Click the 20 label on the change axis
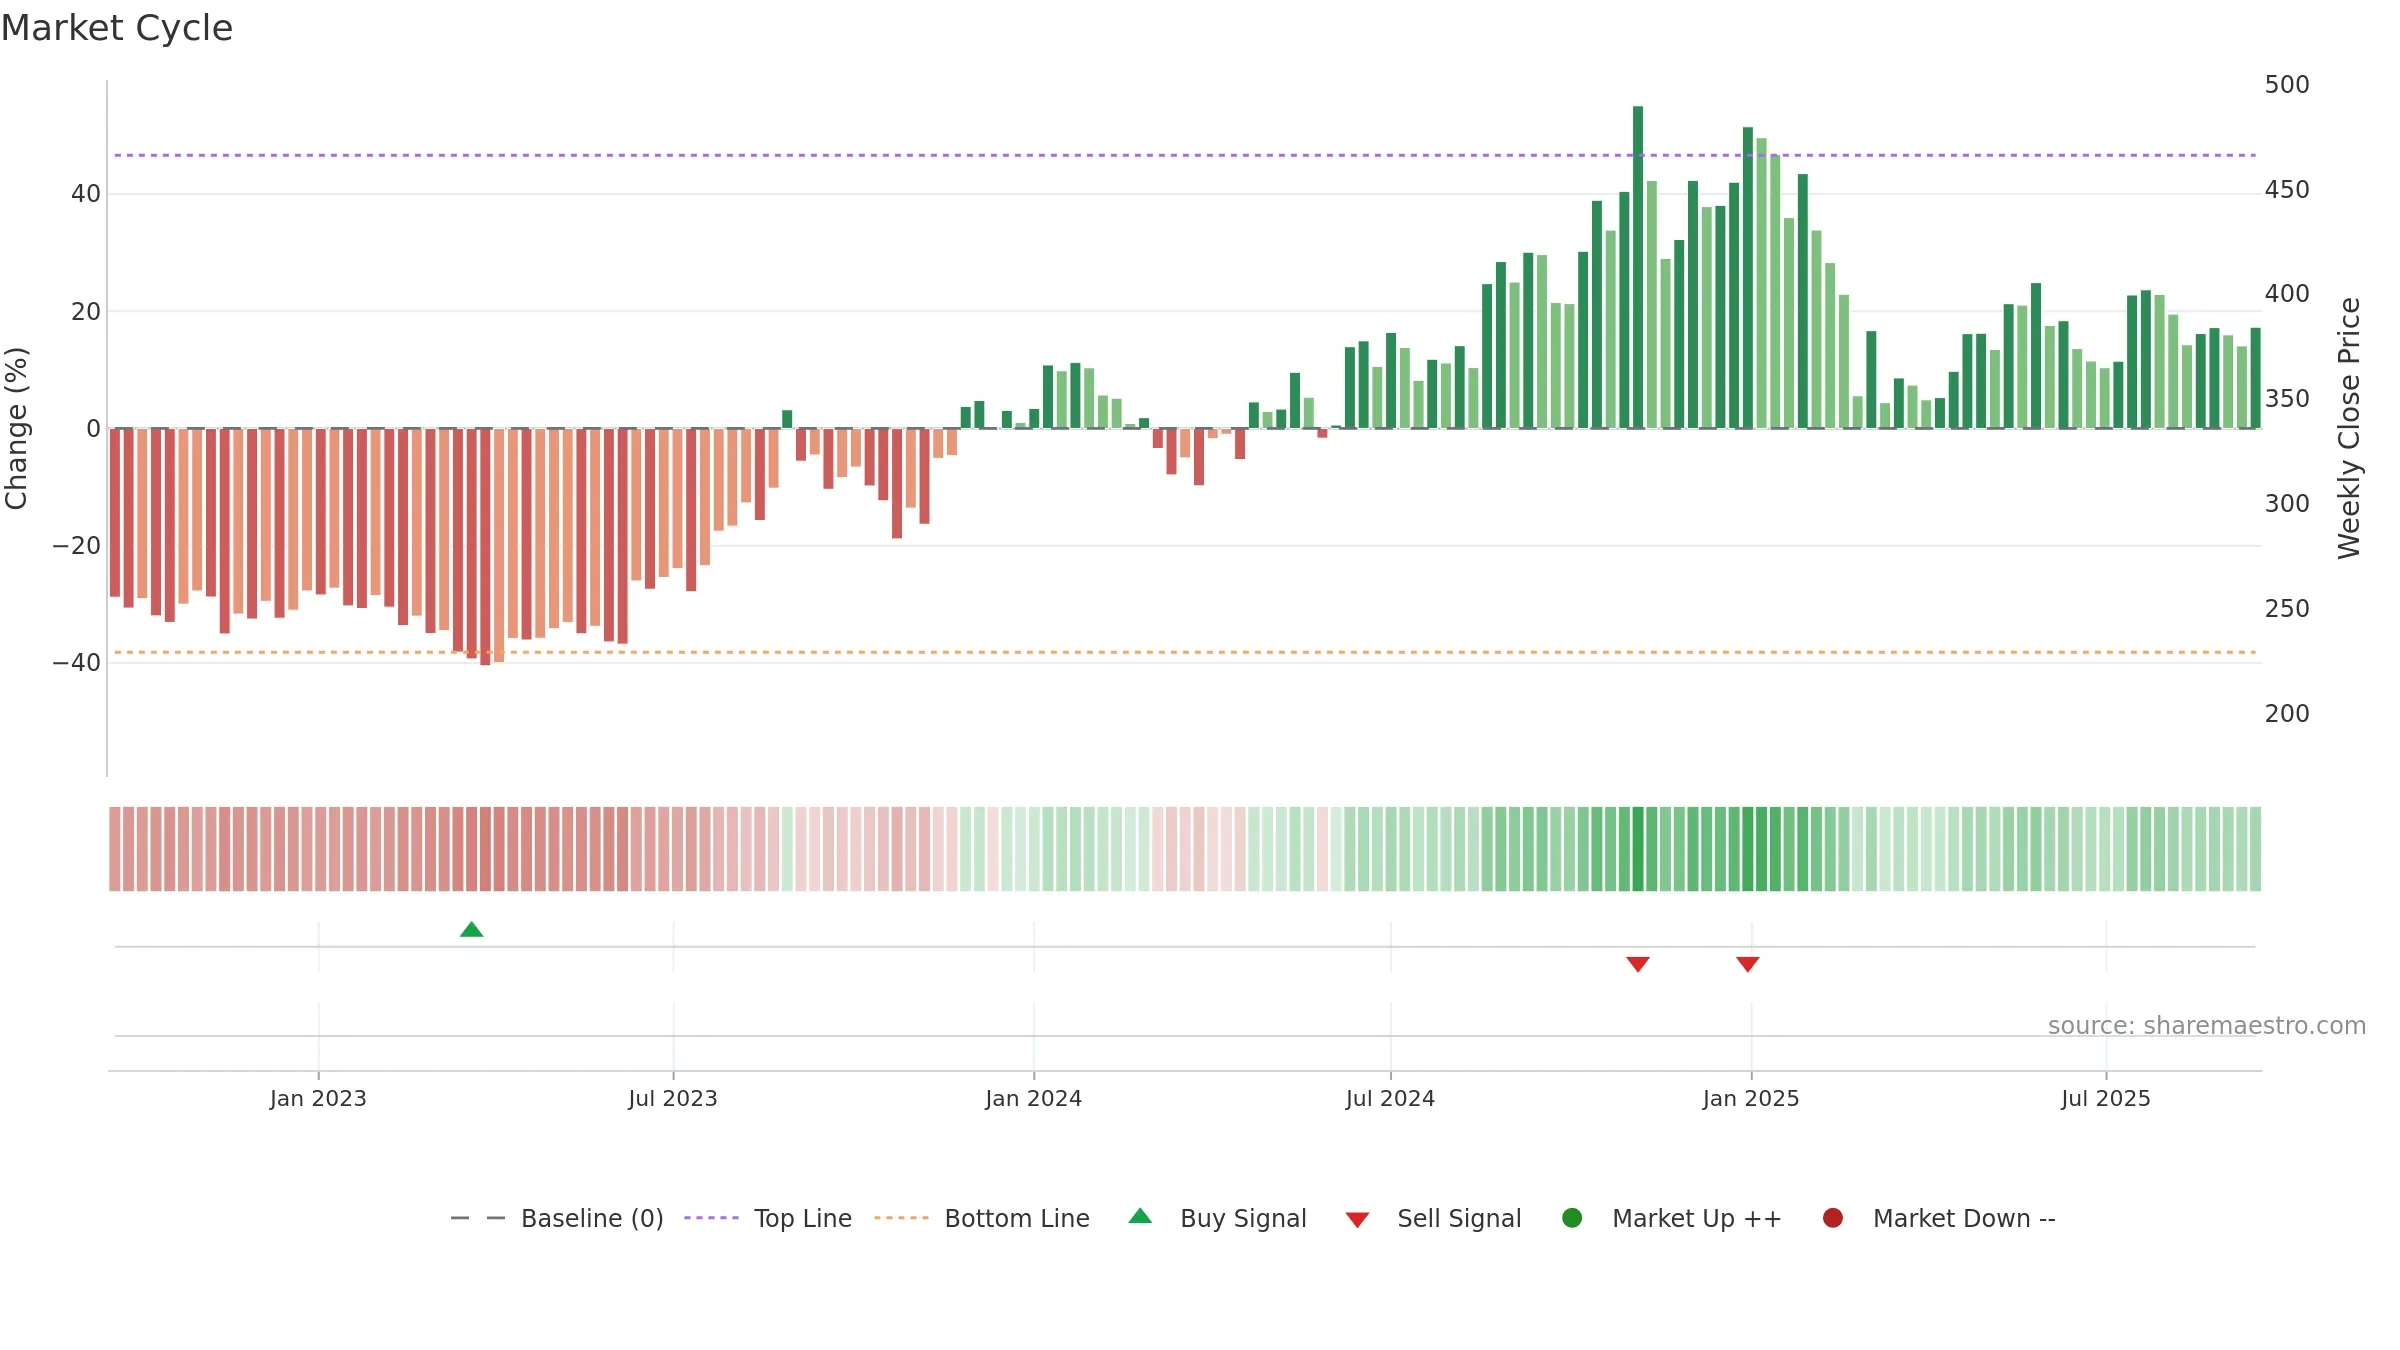The width and height of the screenshot is (2400, 1350). click(x=86, y=312)
